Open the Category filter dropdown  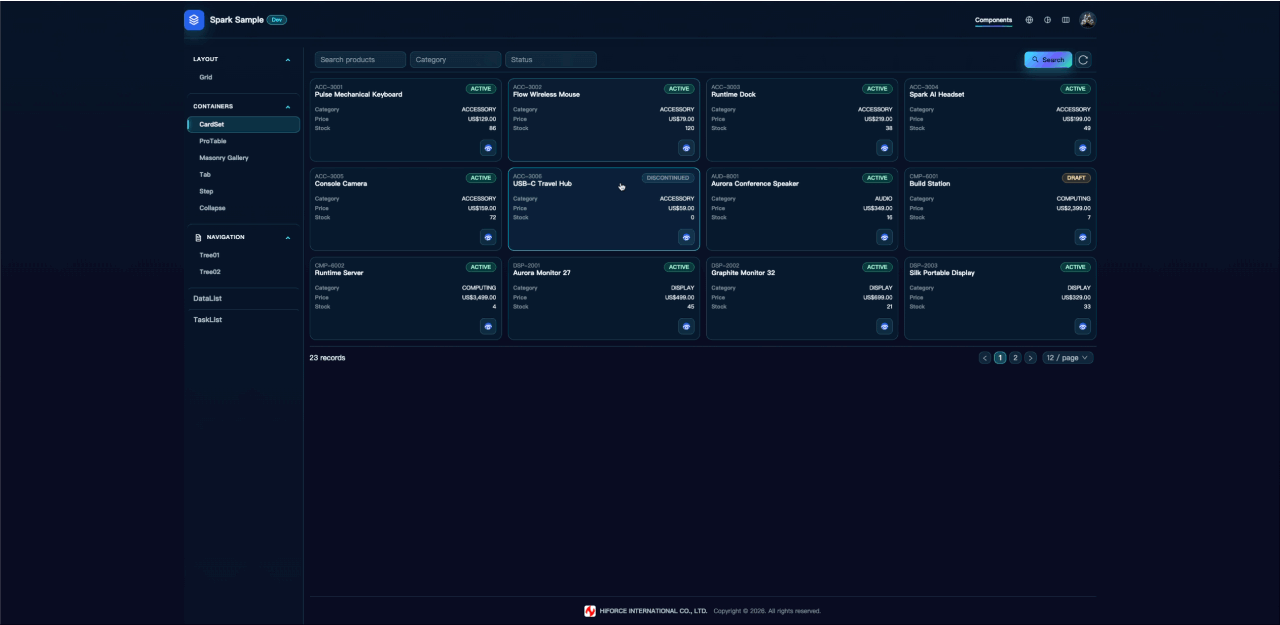455,60
